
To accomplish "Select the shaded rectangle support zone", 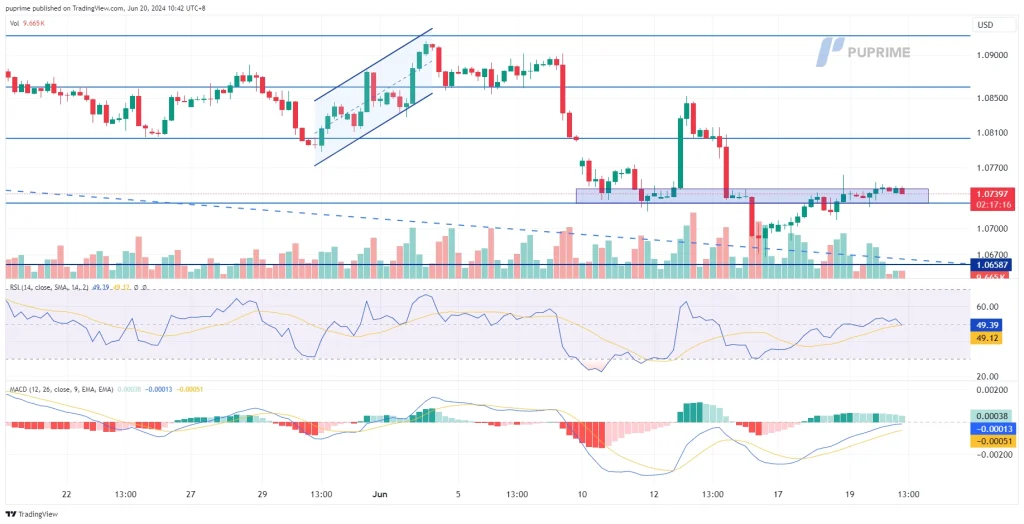I will pyautogui.click(x=751, y=195).
